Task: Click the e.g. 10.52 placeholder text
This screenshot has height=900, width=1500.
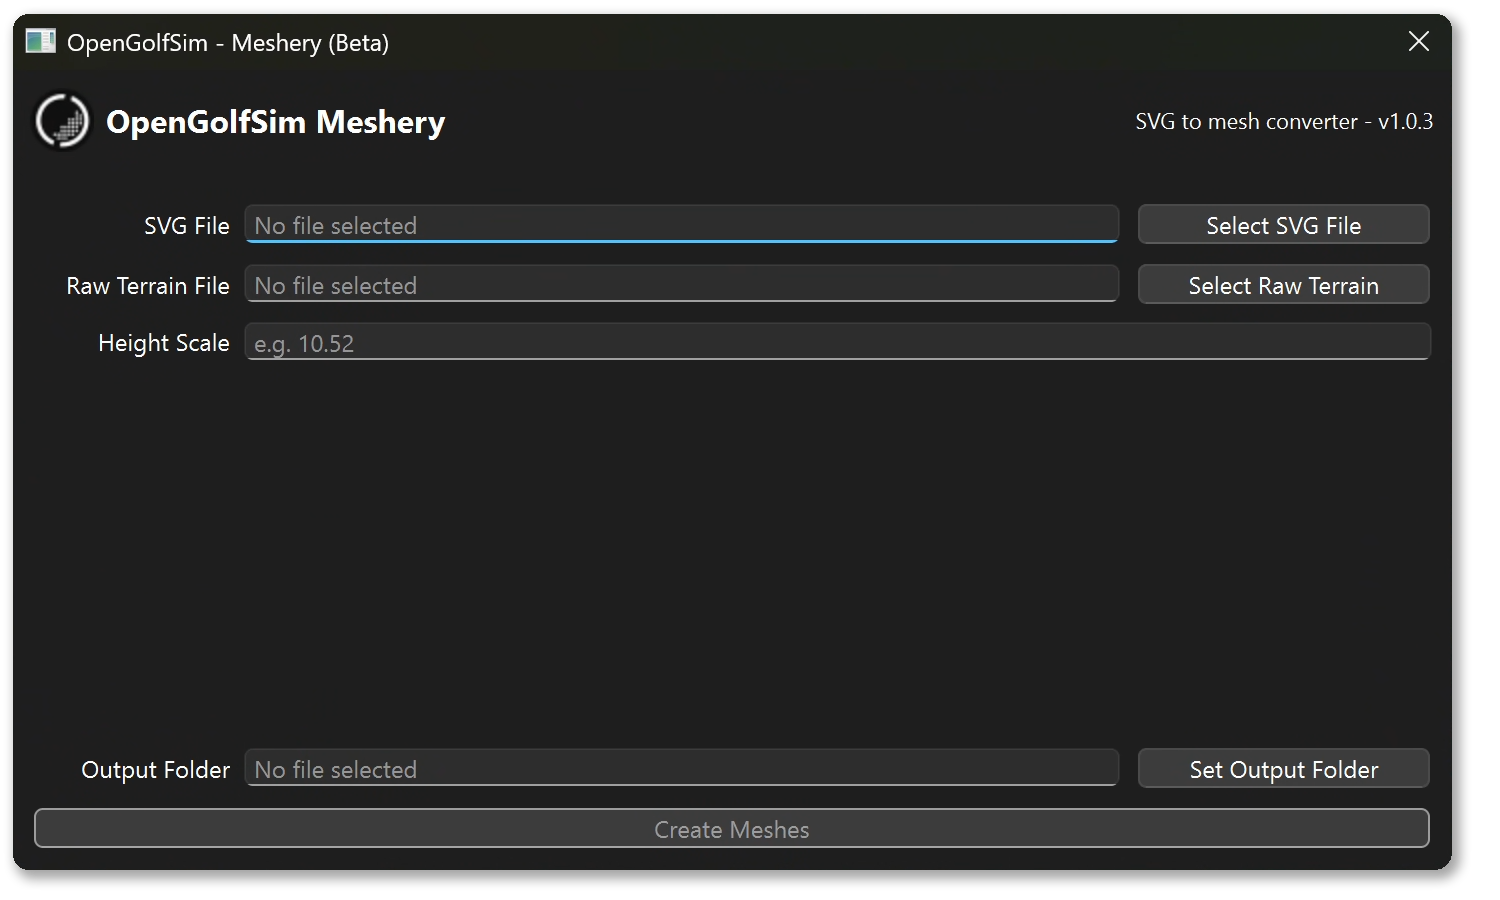Action: 304,344
